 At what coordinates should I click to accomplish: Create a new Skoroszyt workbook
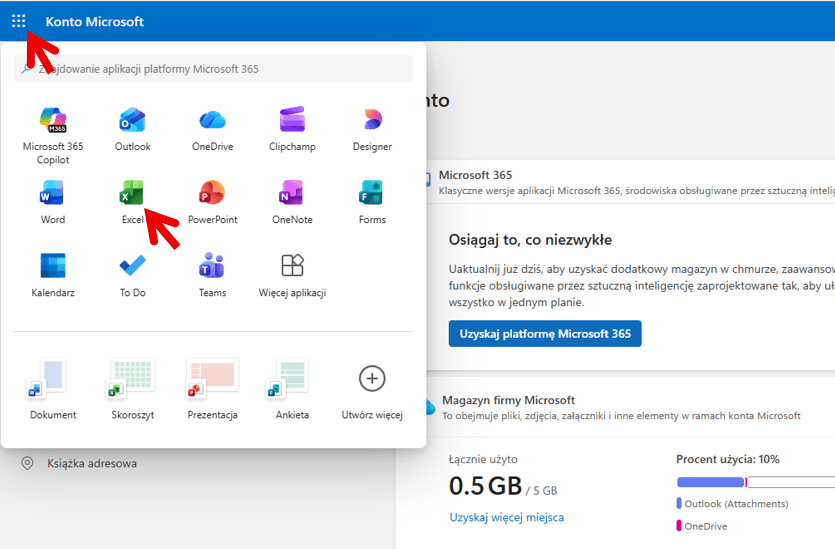133,389
